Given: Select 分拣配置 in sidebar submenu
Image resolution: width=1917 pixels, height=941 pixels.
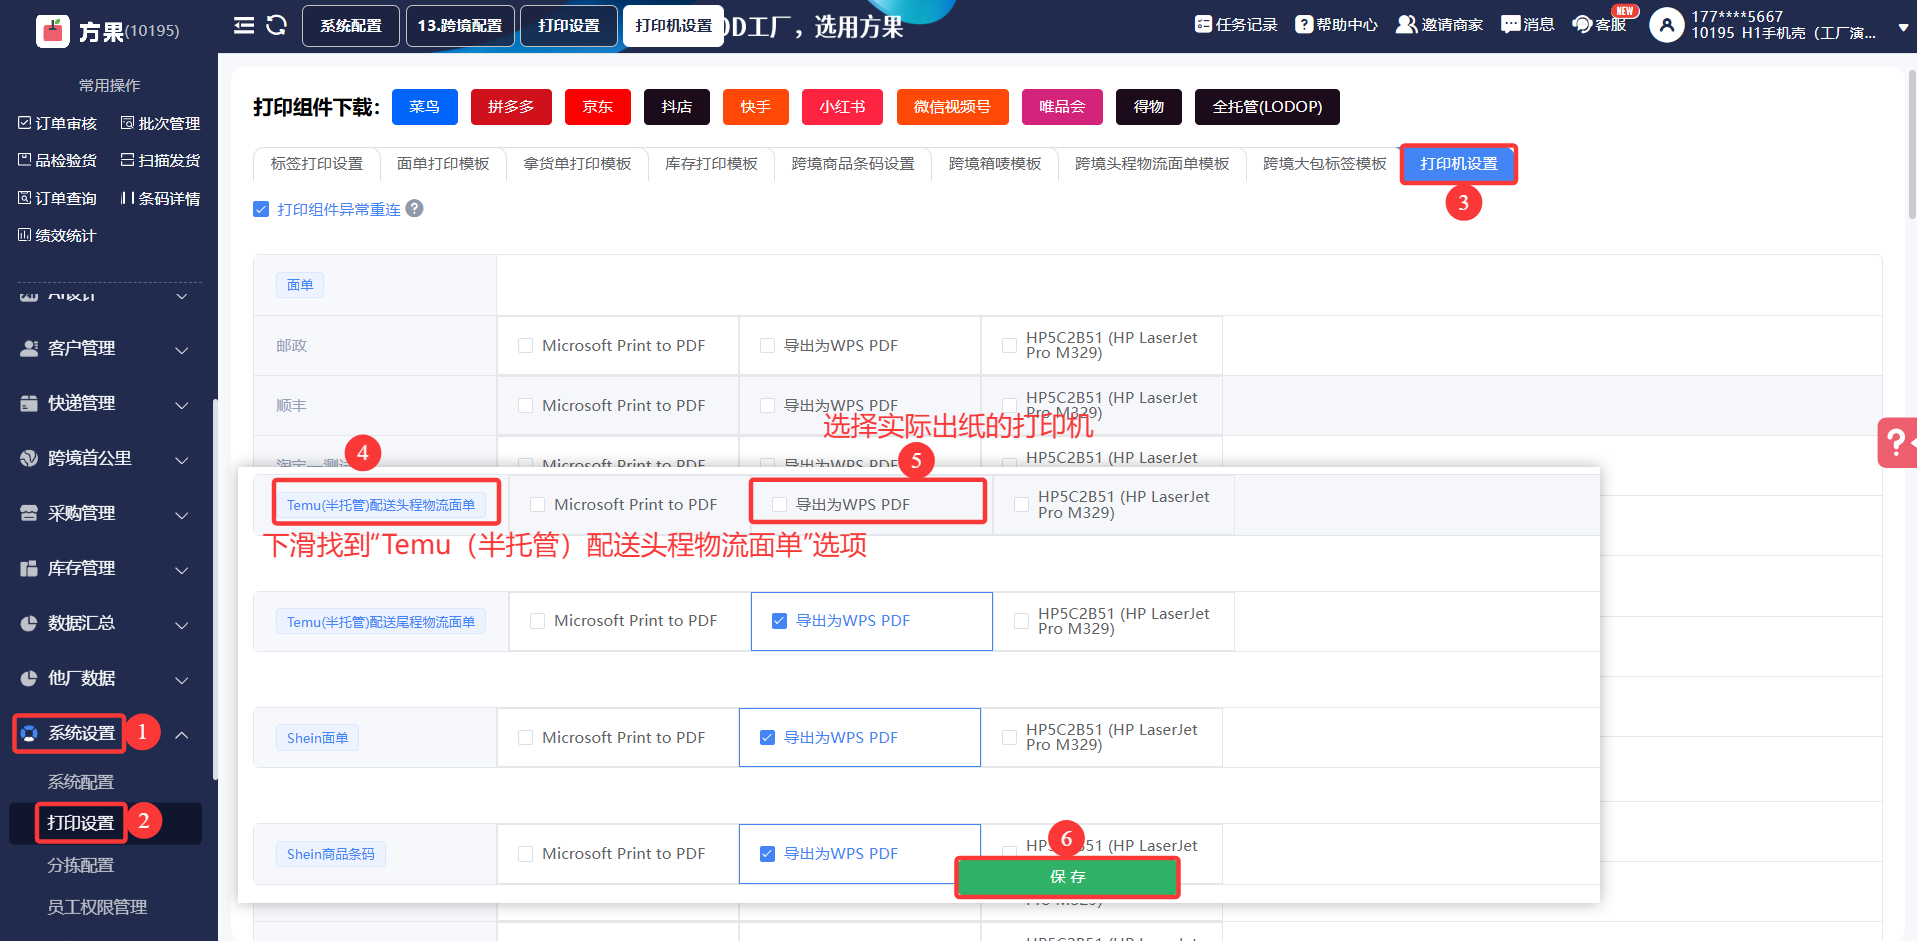Looking at the screenshot, I should pyautogui.click(x=81, y=865).
